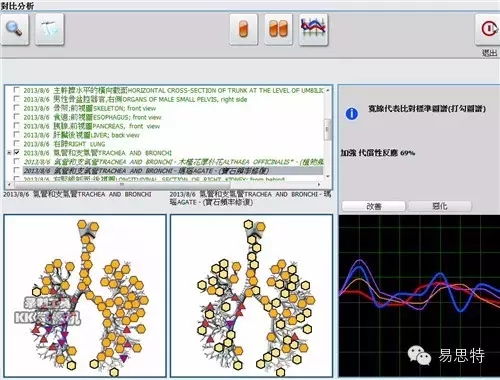Click the green WeChat logo watermark
The width and height of the screenshot is (500, 380).
(x=419, y=355)
